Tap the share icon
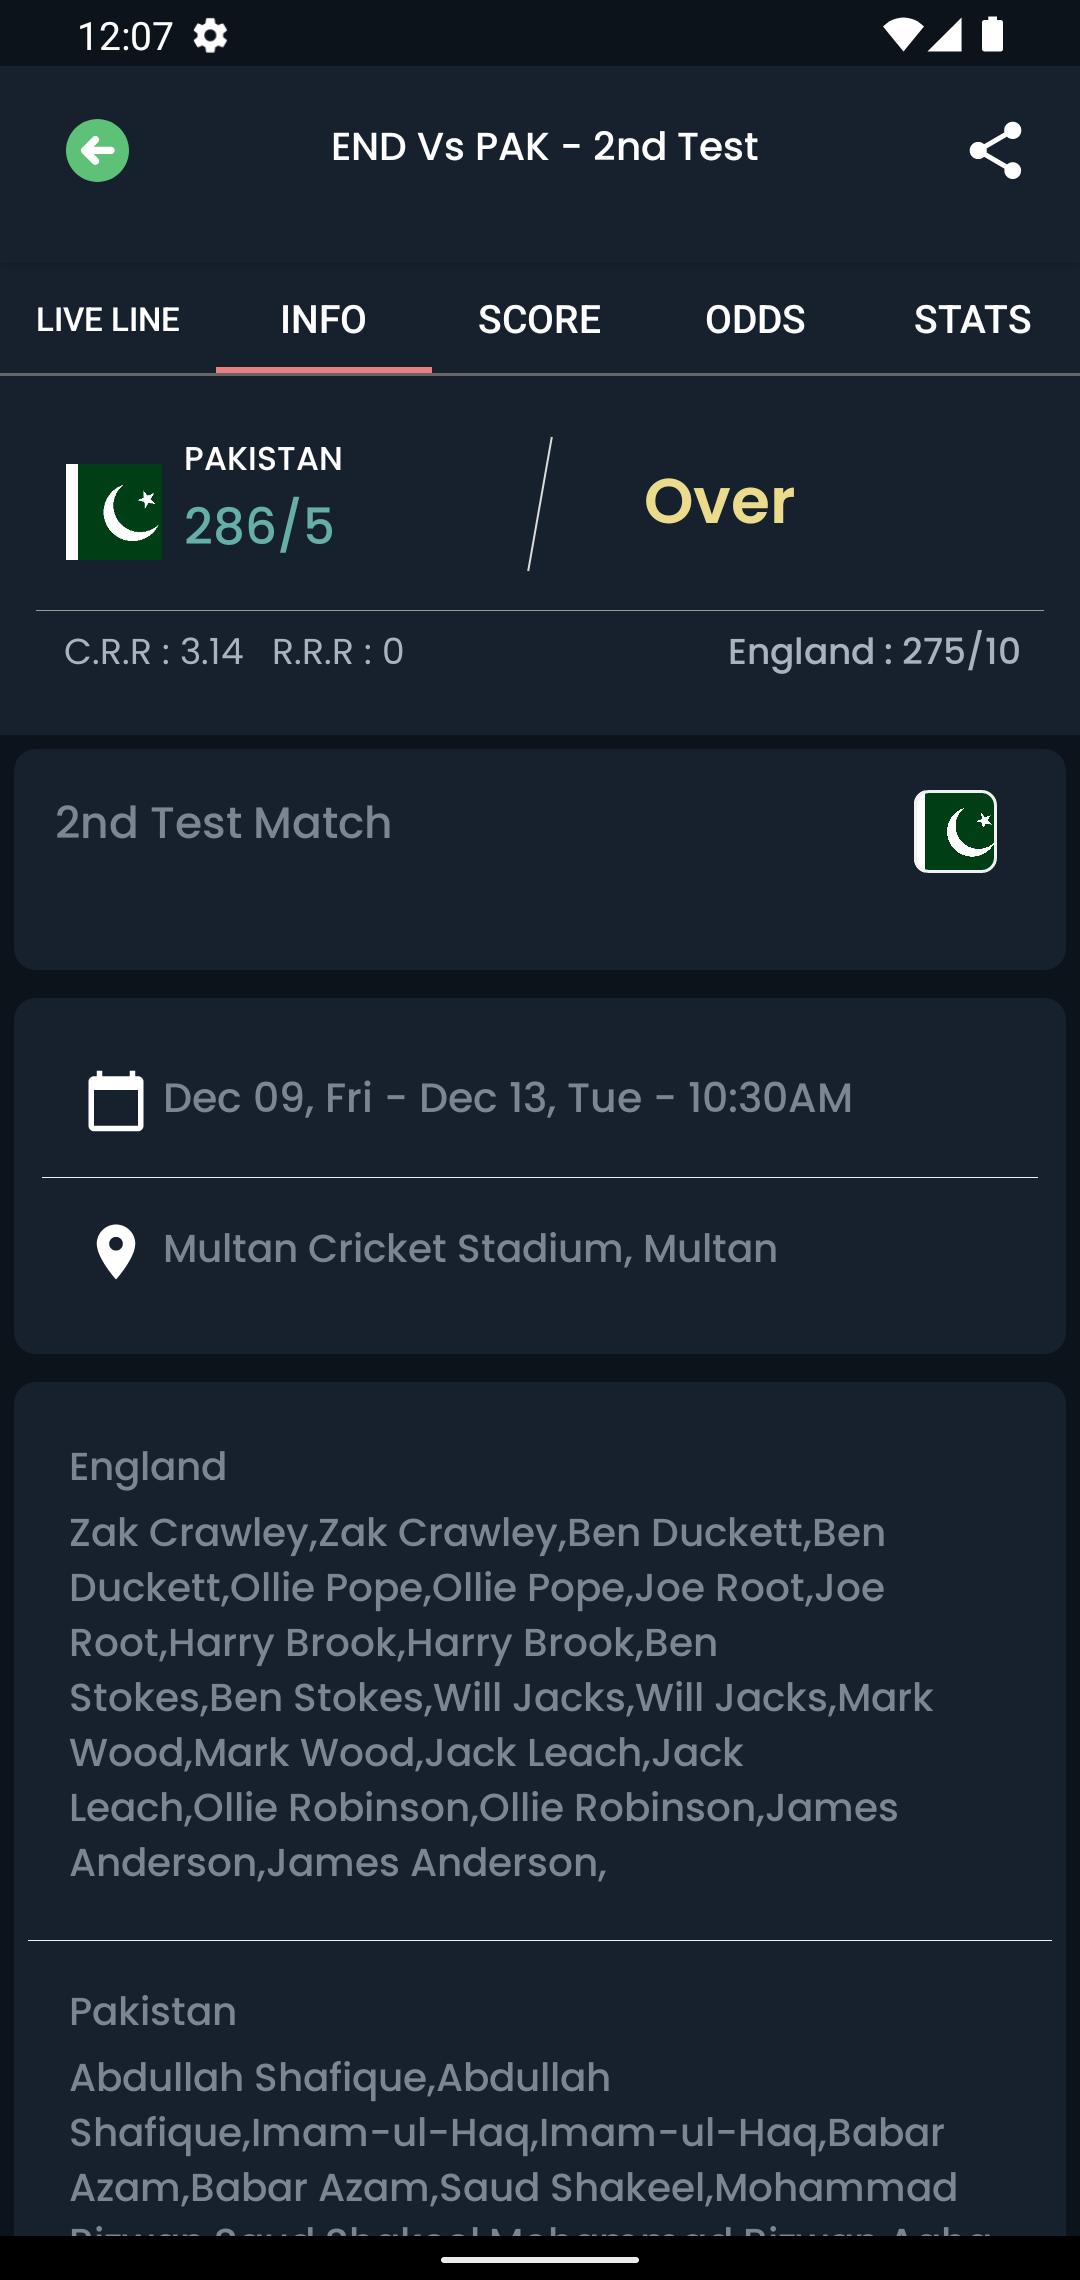The height and width of the screenshot is (2280, 1080). click(995, 151)
